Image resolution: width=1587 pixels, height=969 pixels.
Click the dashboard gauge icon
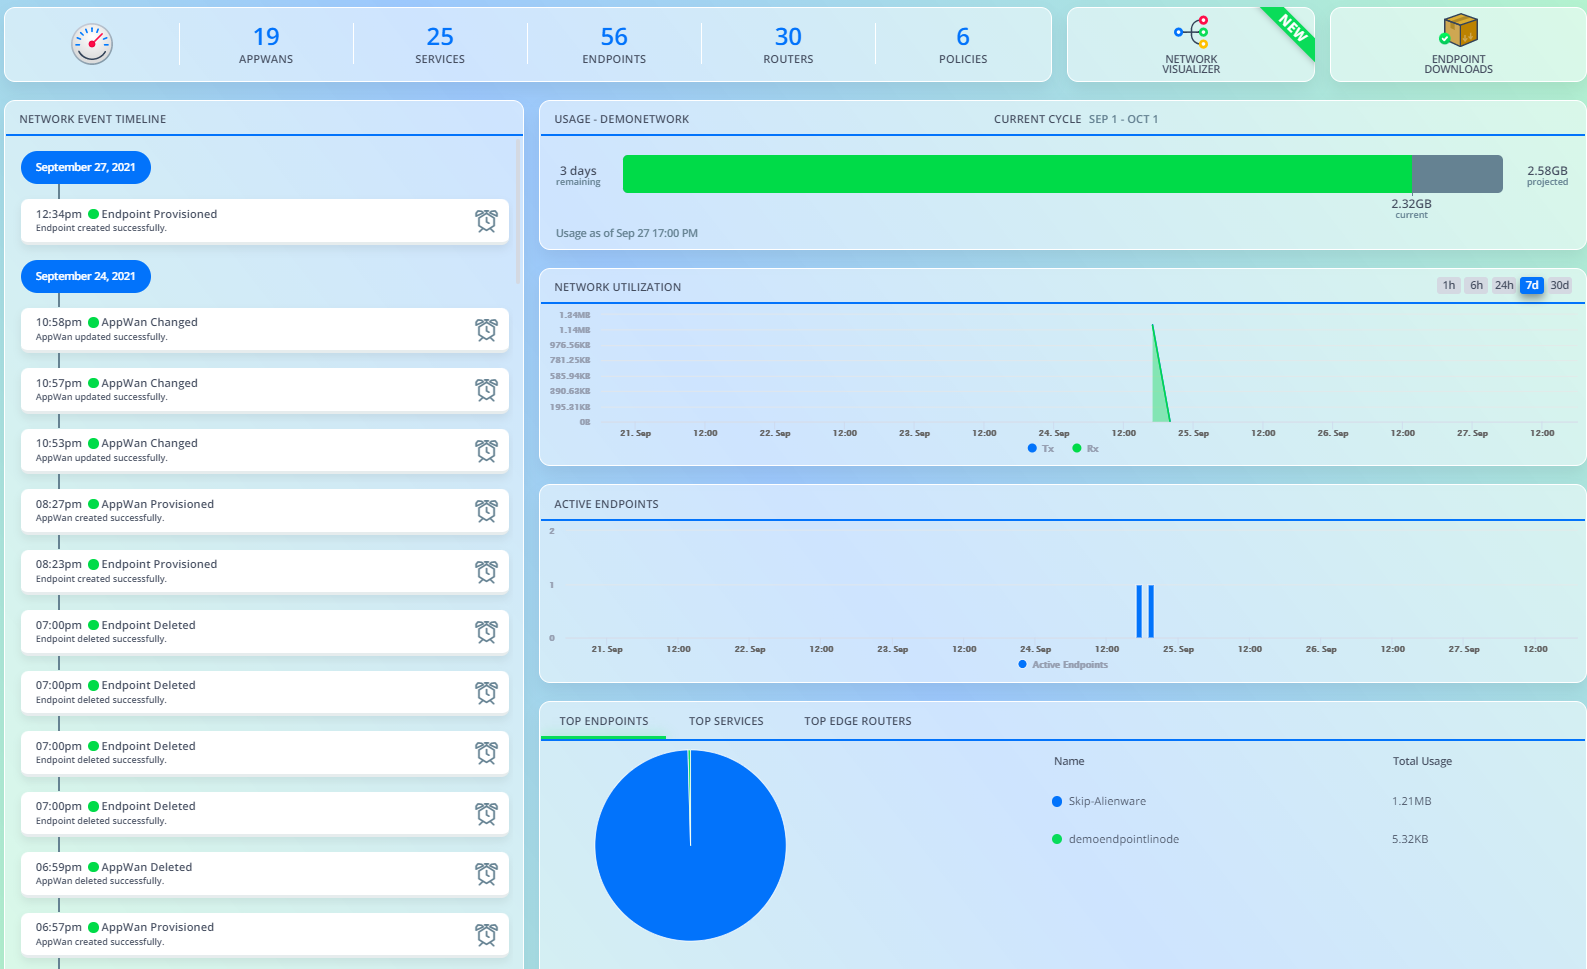point(92,44)
